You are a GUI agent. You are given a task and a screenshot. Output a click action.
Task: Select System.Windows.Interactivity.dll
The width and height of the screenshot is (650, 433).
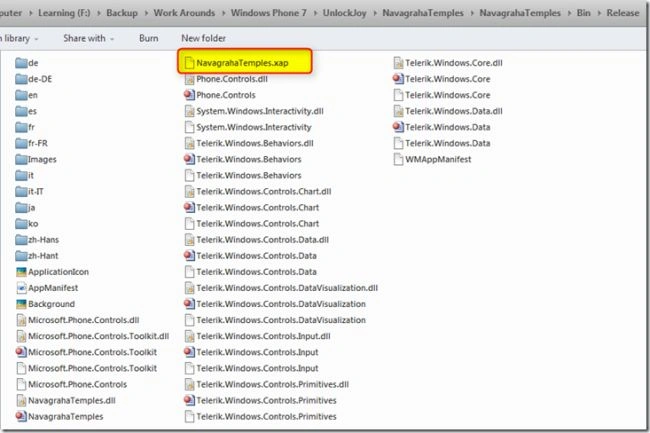(254, 111)
